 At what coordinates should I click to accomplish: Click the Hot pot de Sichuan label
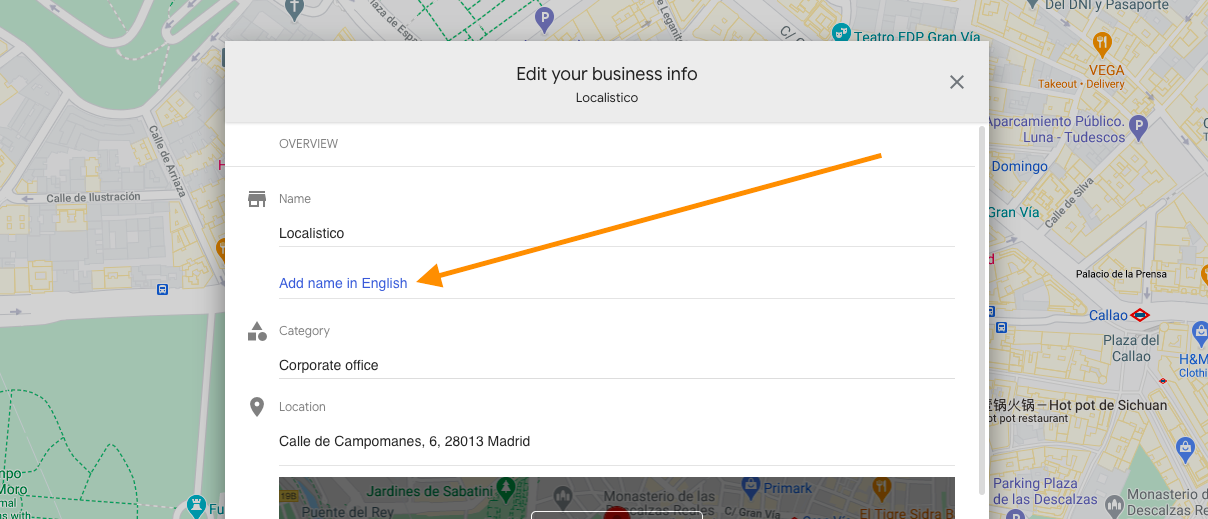(1078, 405)
